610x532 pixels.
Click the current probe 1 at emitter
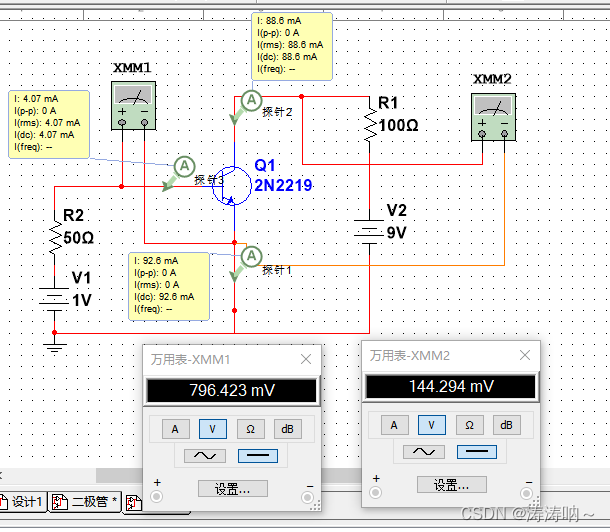pyautogui.click(x=250, y=255)
